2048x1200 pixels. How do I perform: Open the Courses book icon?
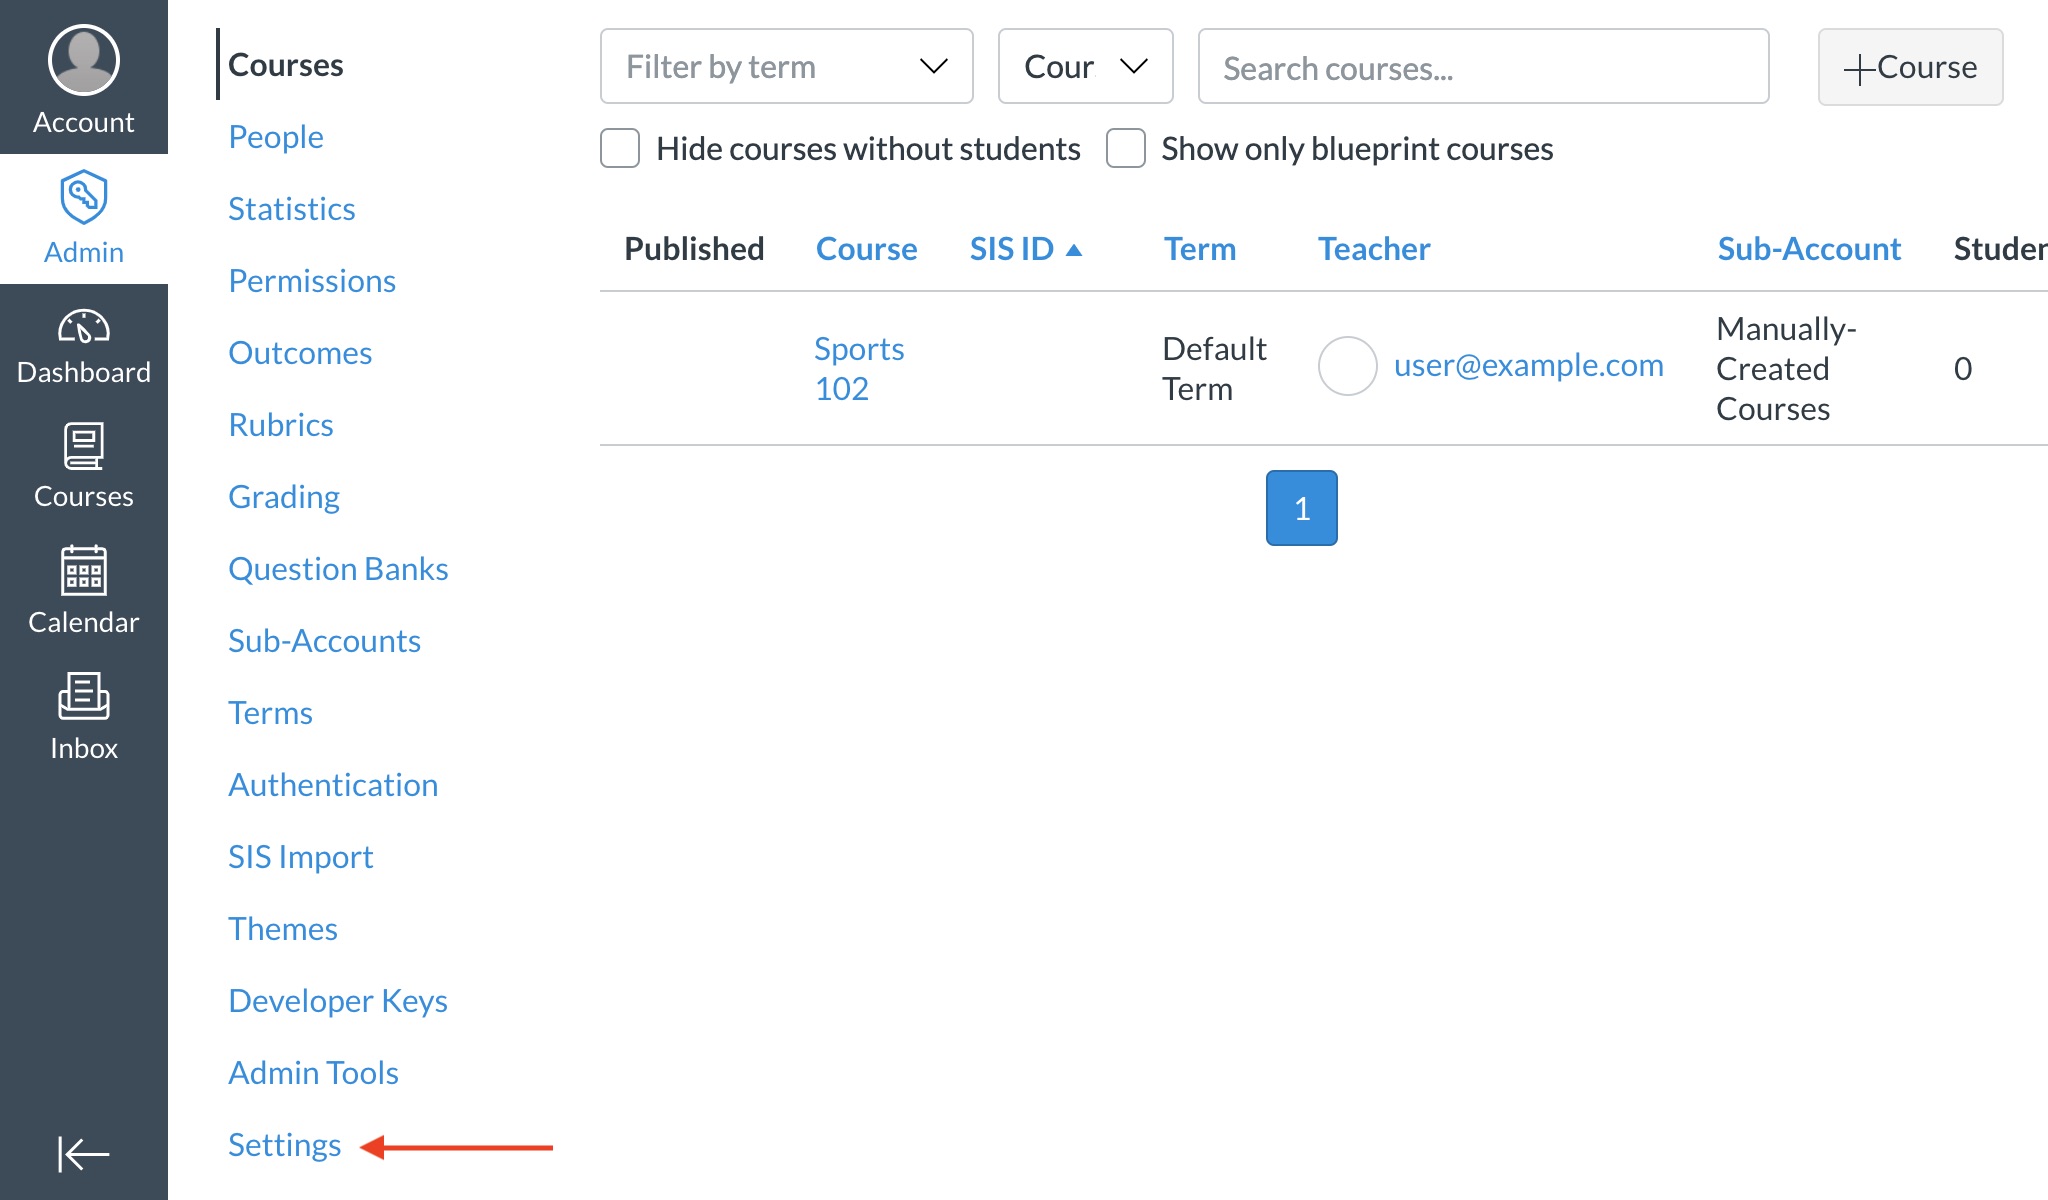84,446
